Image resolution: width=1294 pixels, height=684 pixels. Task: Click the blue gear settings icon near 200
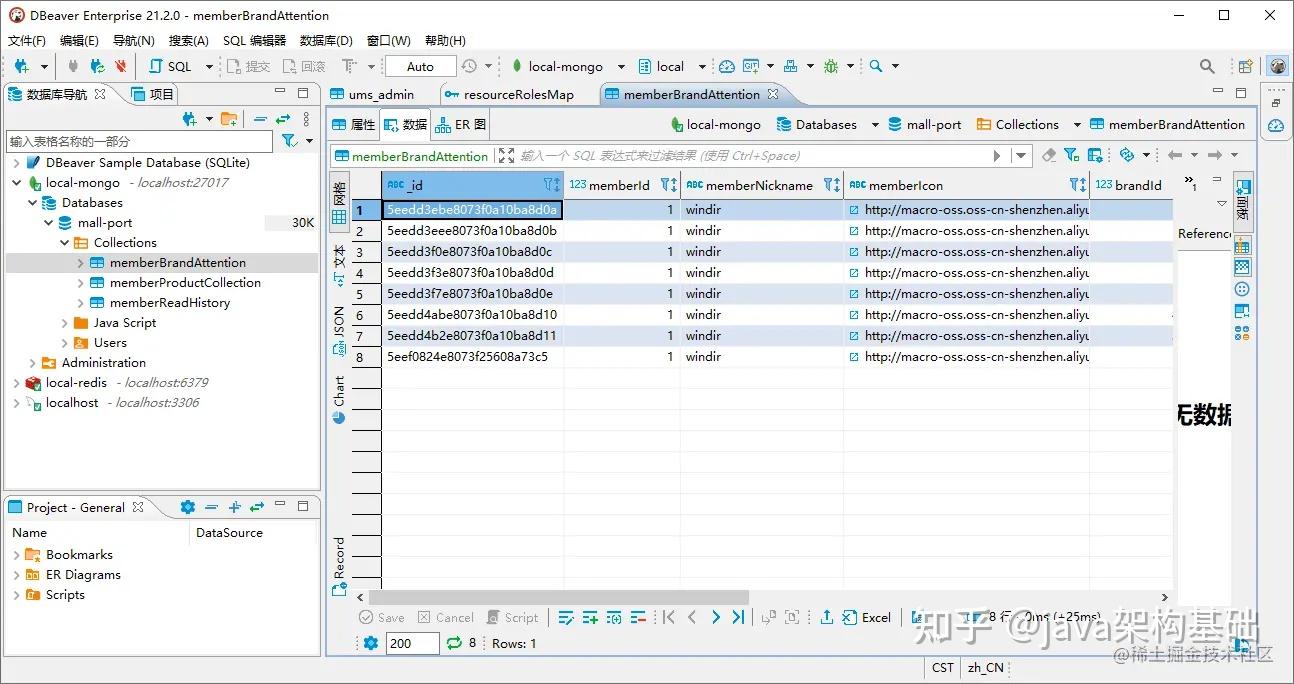(371, 643)
